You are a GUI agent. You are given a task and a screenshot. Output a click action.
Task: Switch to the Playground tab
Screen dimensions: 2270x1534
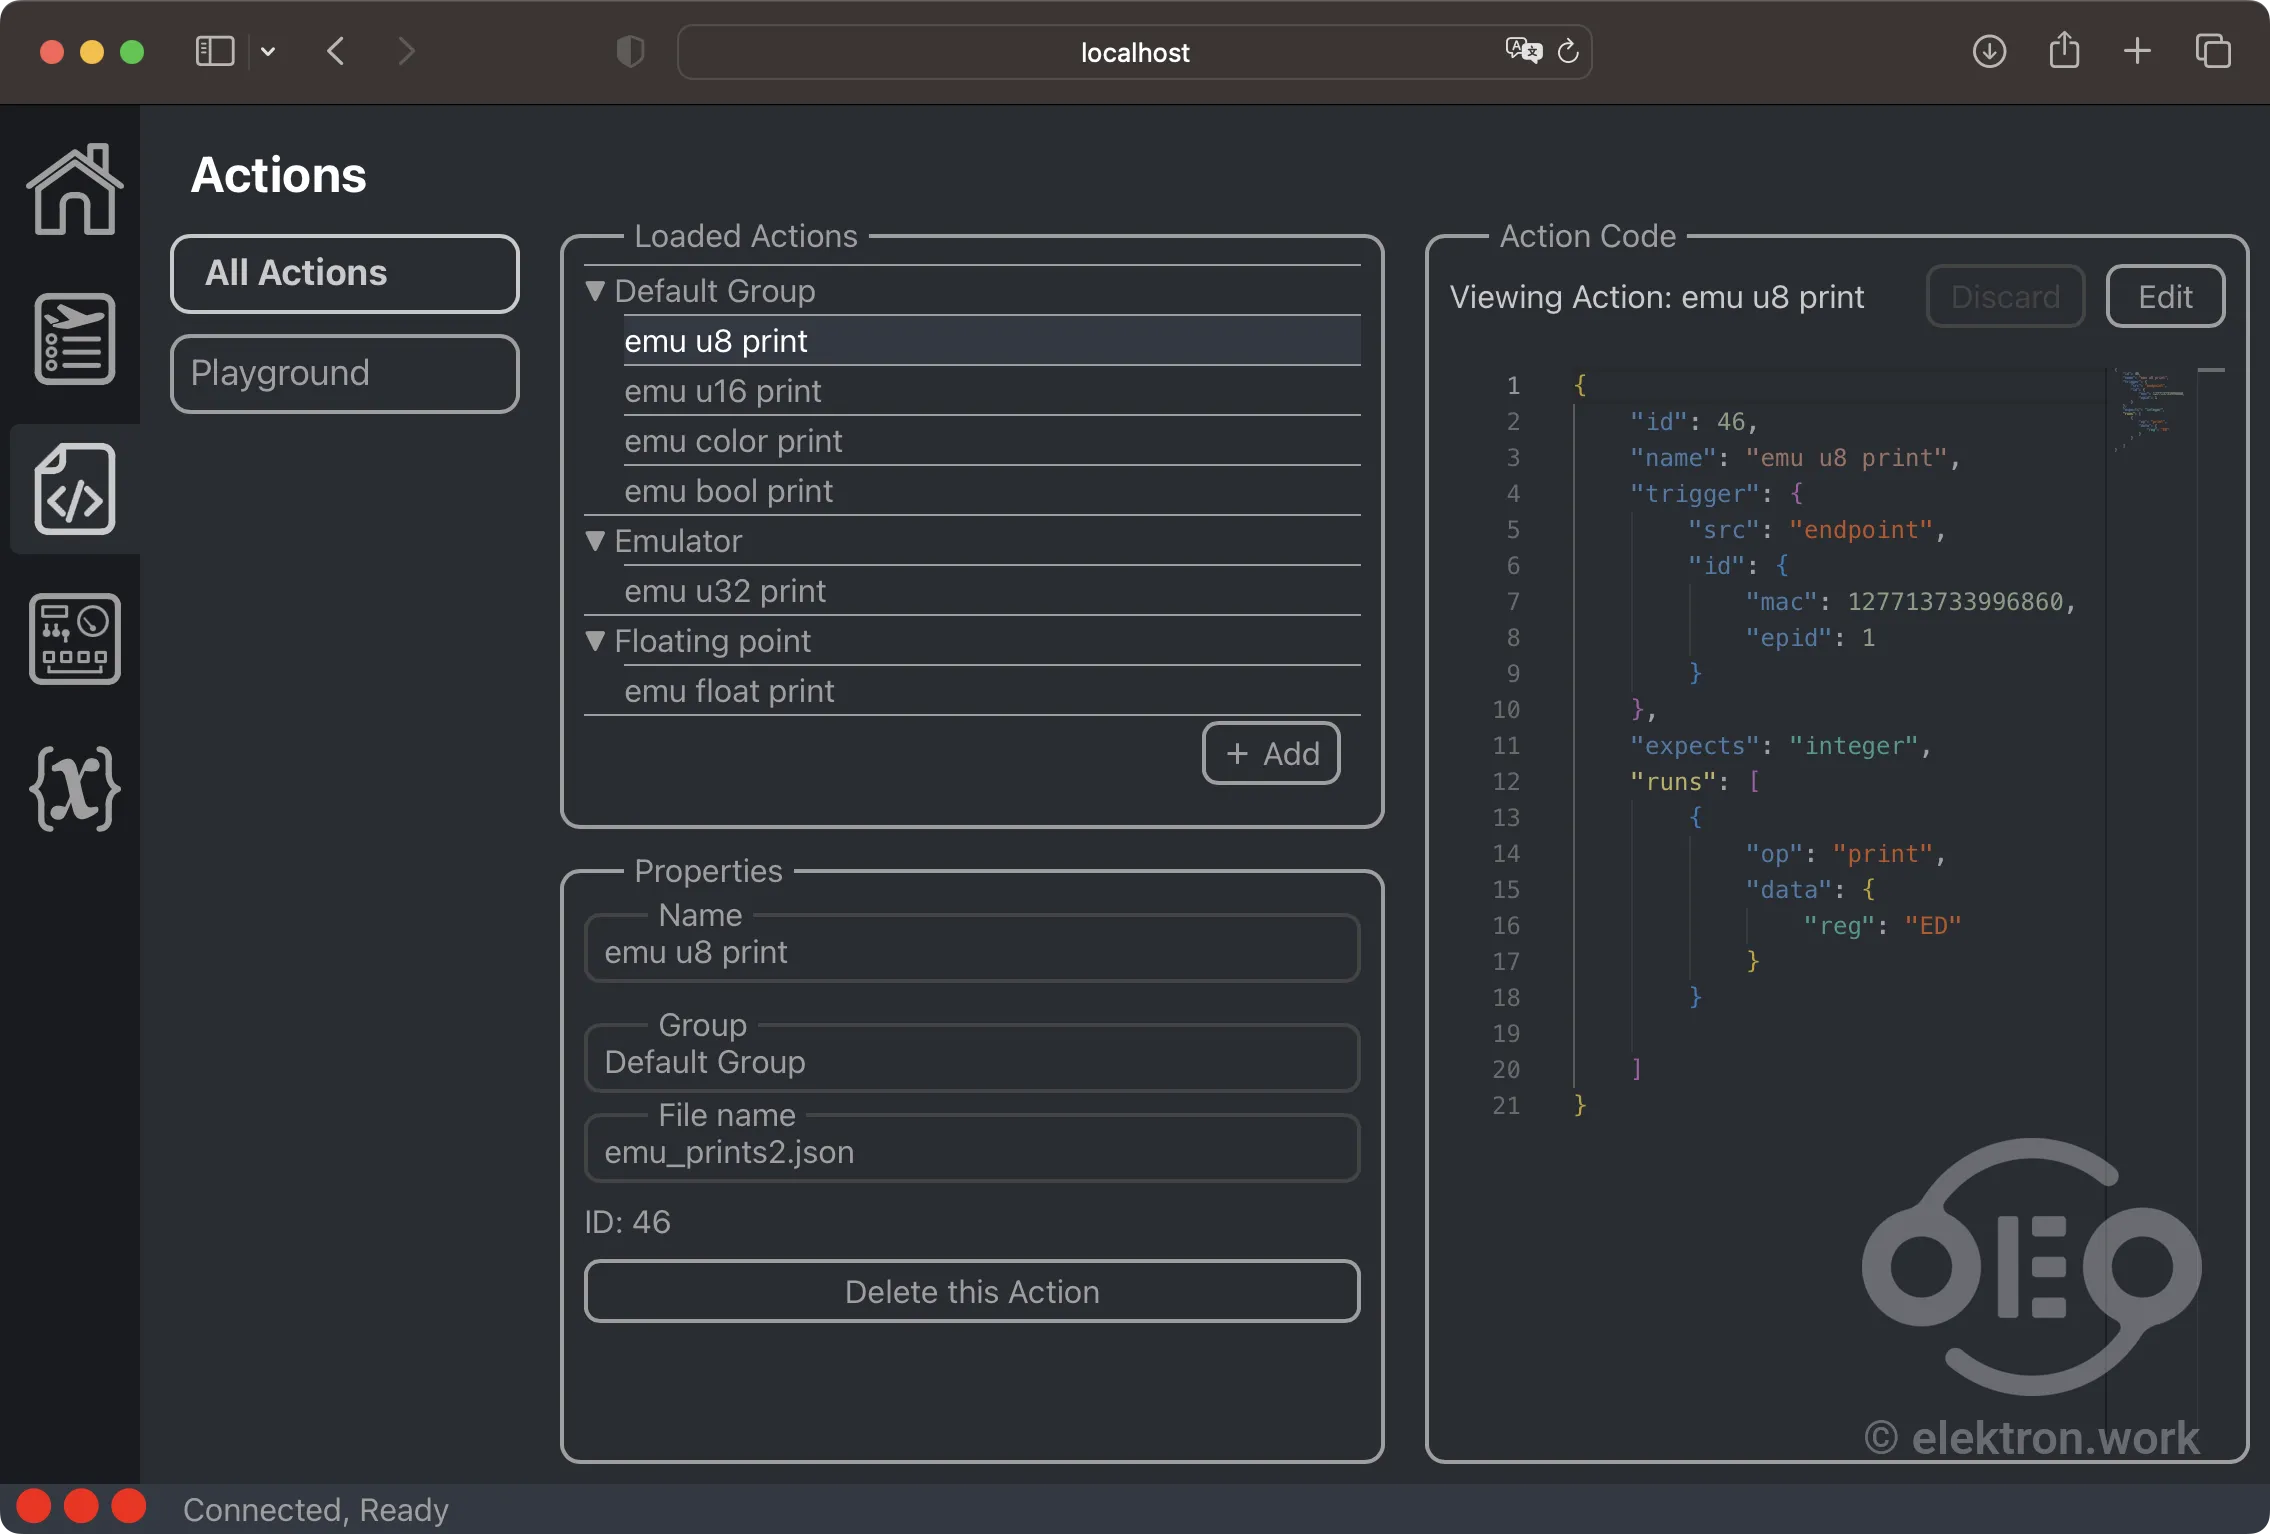tap(345, 373)
